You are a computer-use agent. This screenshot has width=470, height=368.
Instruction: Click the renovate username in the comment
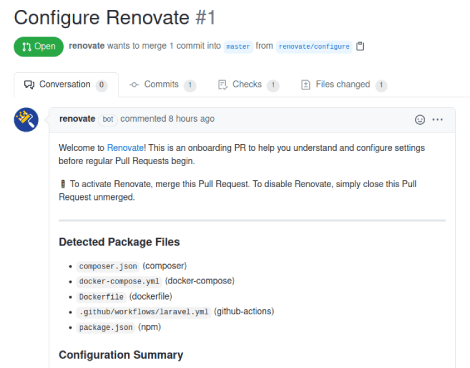coord(77,119)
